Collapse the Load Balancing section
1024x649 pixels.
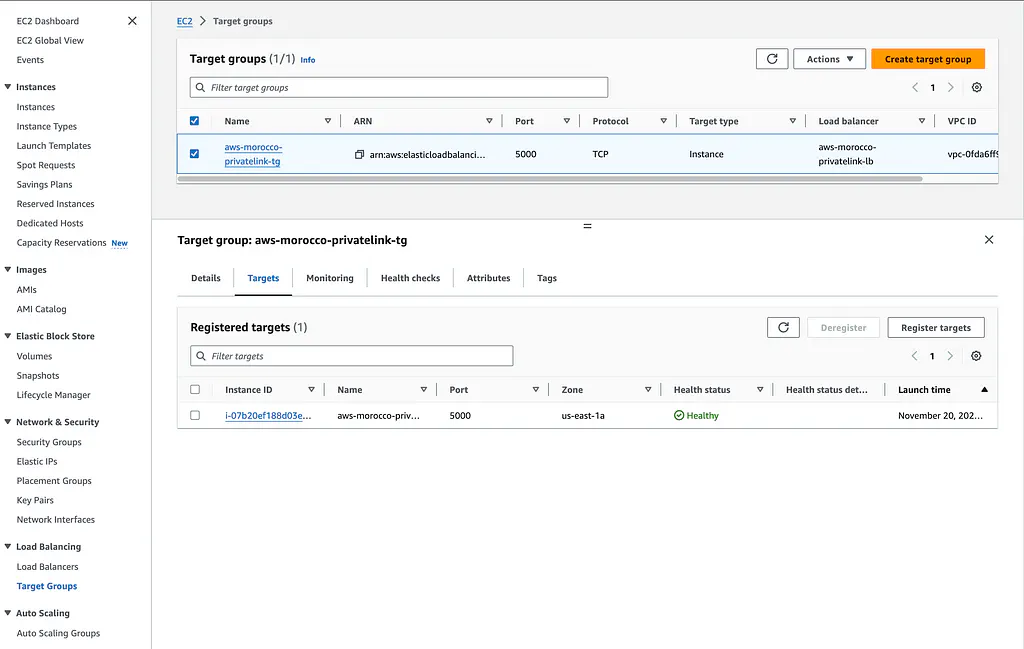tap(8, 546)
